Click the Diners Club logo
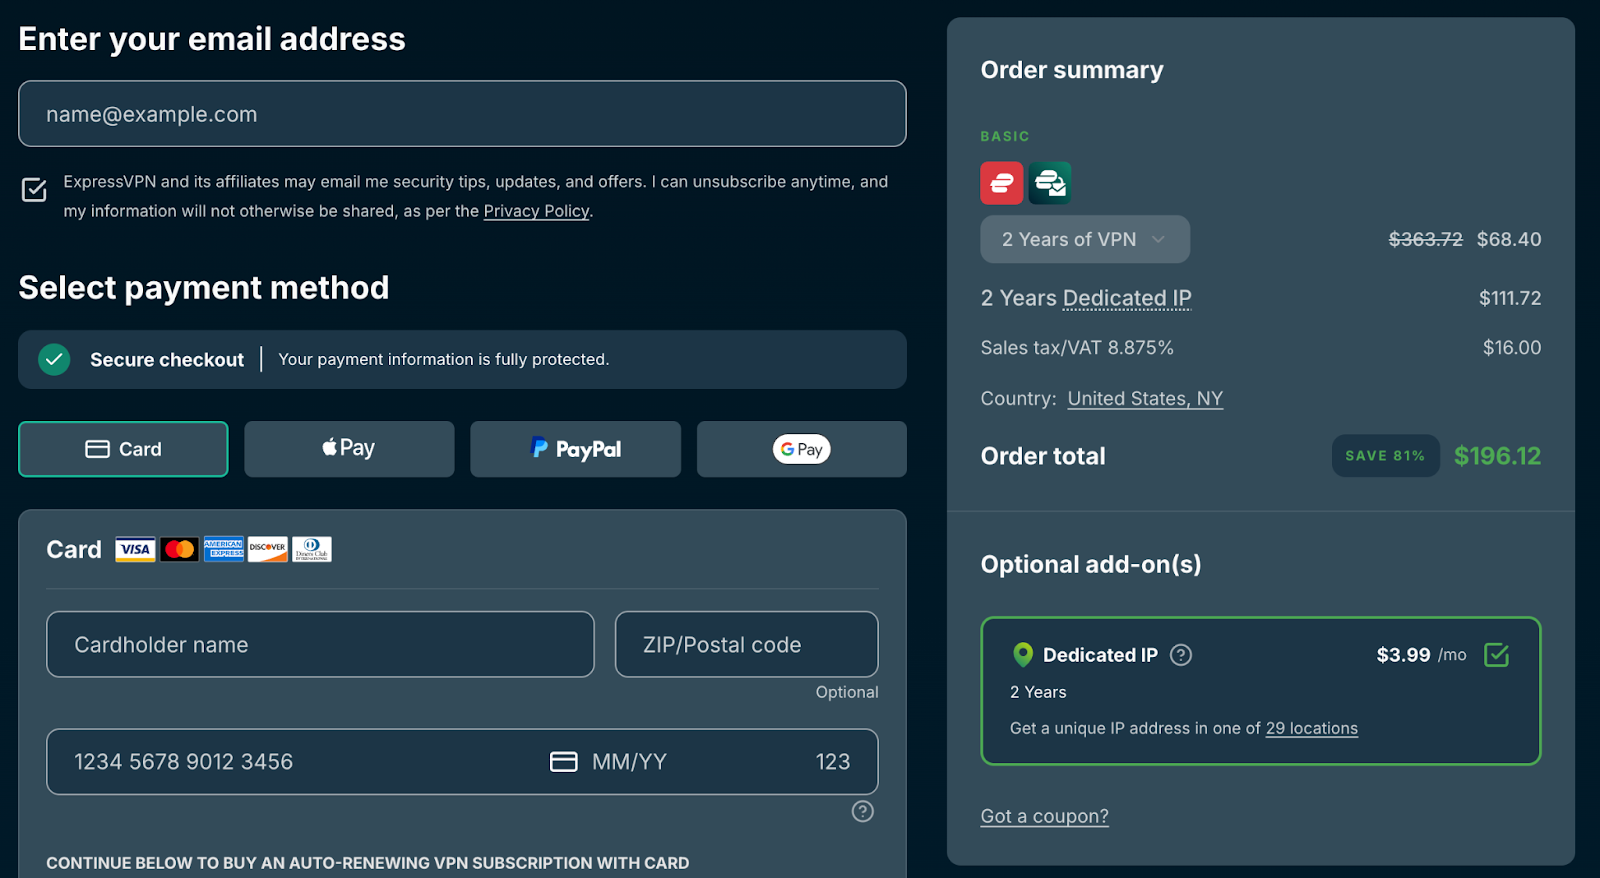 312,549
